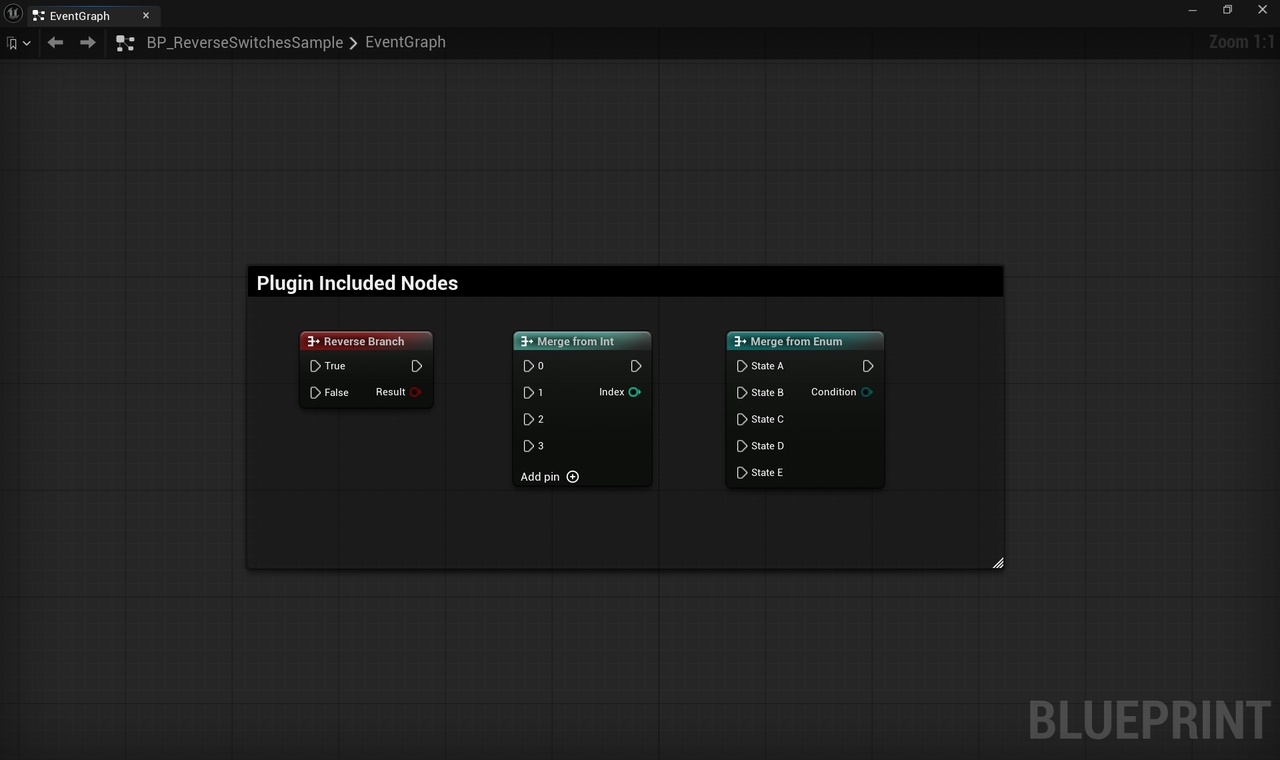Open the bookmarks dropdown in graph toolbar
Image resolution: width=1280 pixels, height=760 pixels.
(18, 43)
